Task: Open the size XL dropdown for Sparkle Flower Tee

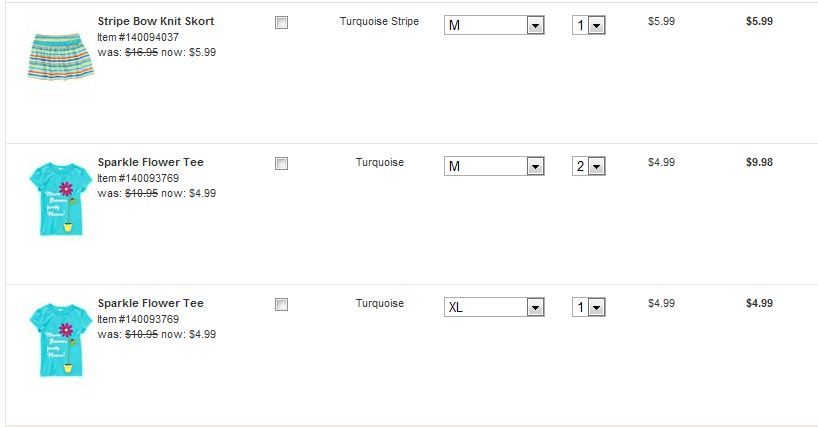Action: point(494,307)
